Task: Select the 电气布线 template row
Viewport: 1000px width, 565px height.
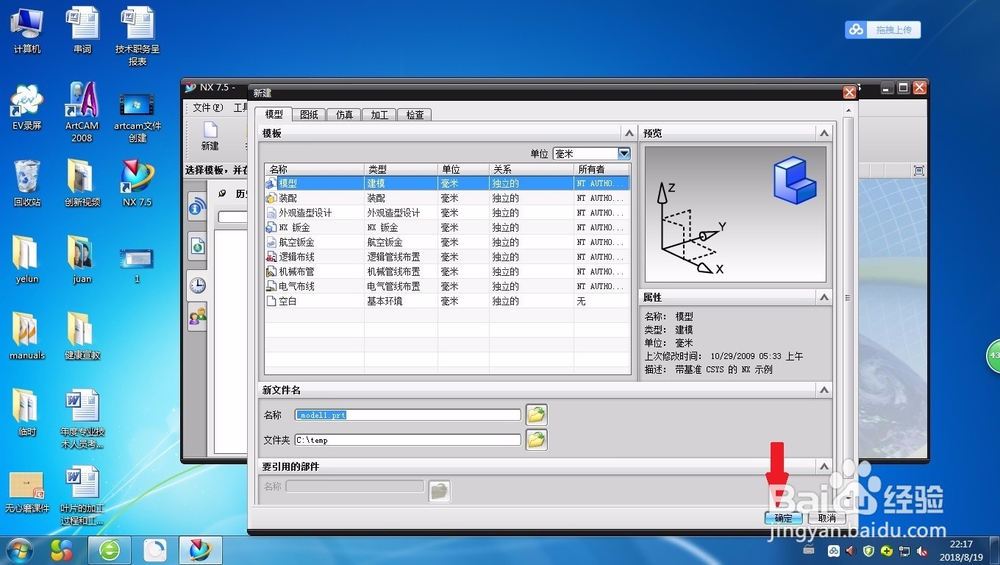Action: coord(447,286)
